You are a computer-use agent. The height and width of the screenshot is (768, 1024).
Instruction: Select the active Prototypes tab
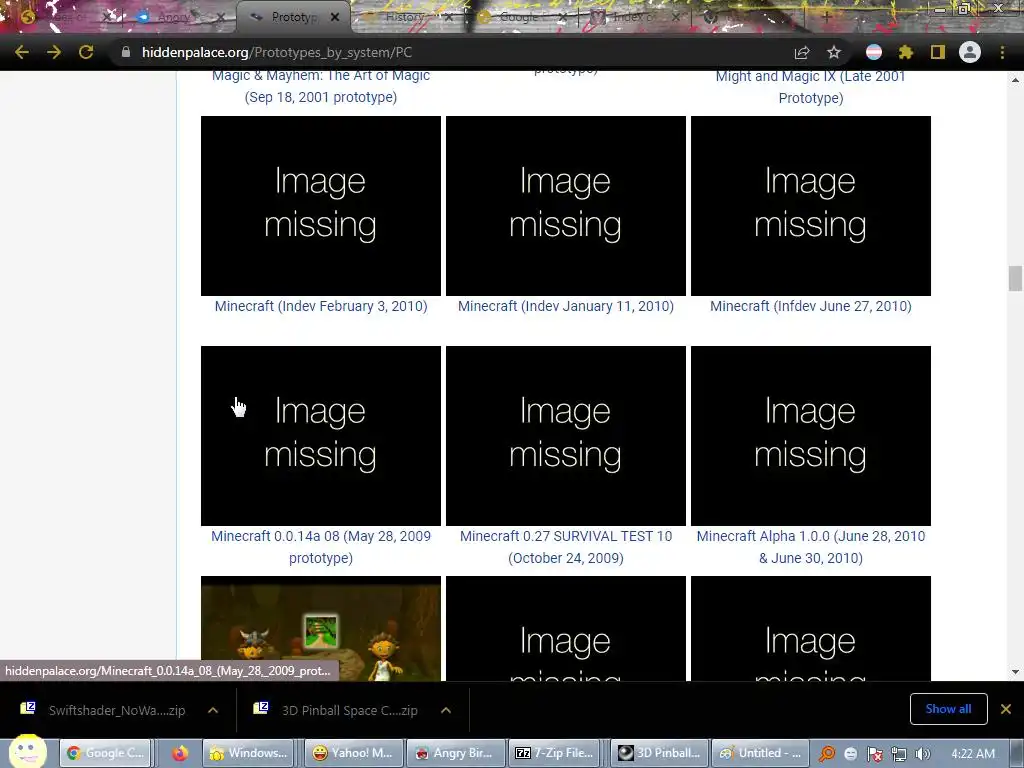[293, 17]
